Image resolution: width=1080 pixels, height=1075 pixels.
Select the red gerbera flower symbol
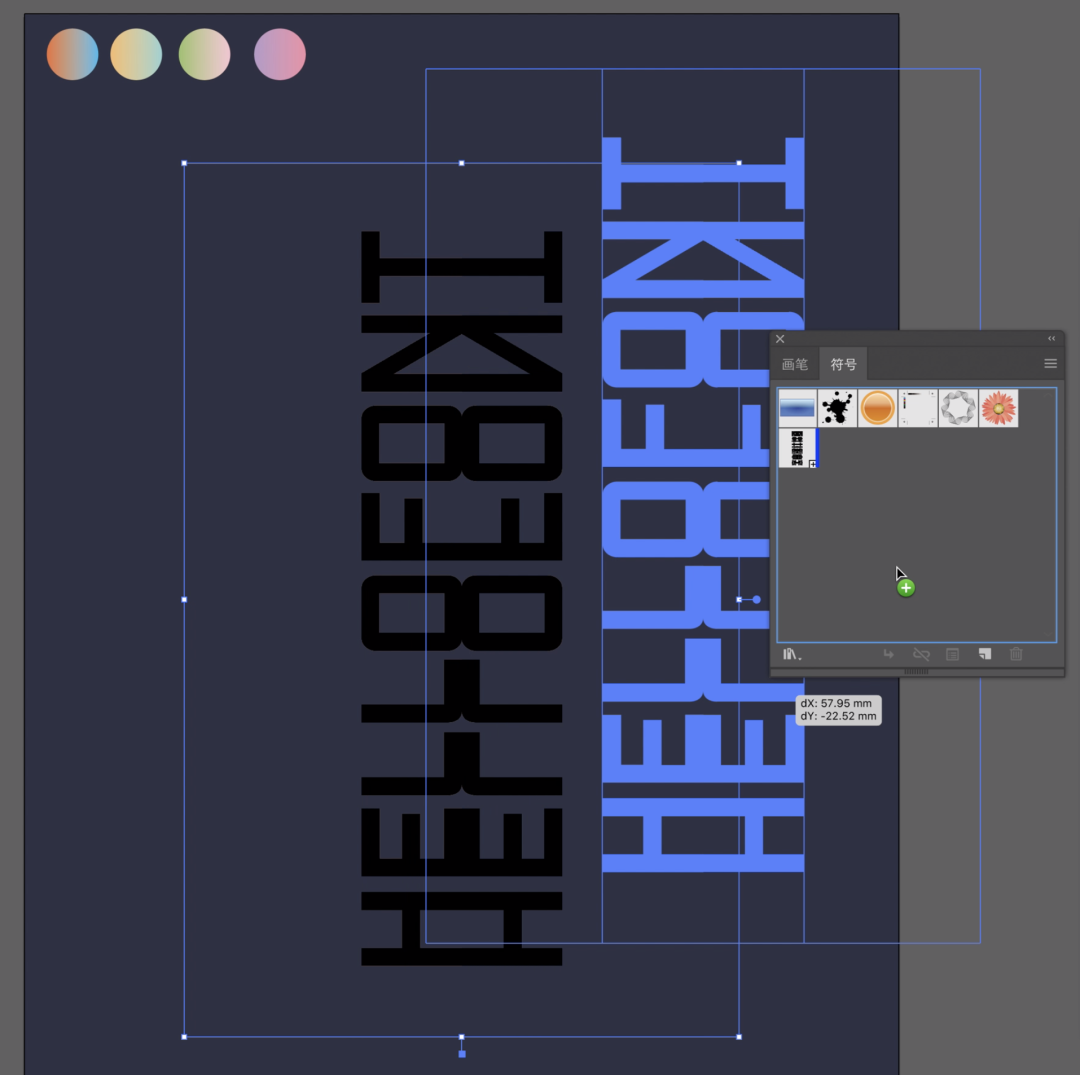click(998, 408)
